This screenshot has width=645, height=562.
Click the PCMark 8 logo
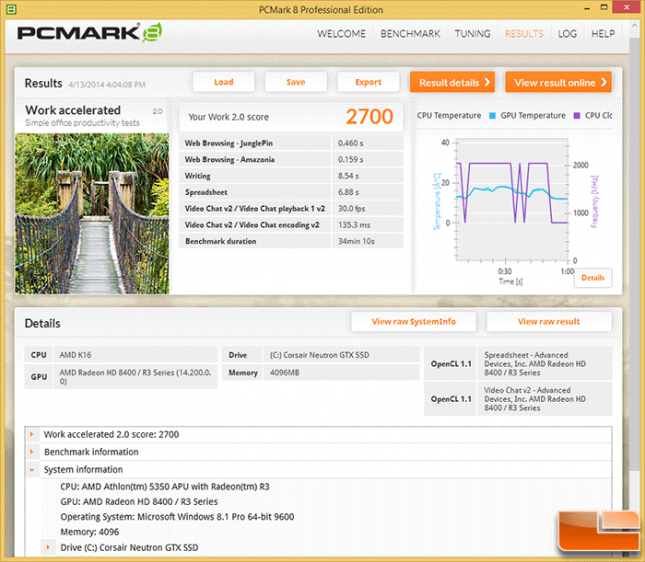(x=89, y=33)
